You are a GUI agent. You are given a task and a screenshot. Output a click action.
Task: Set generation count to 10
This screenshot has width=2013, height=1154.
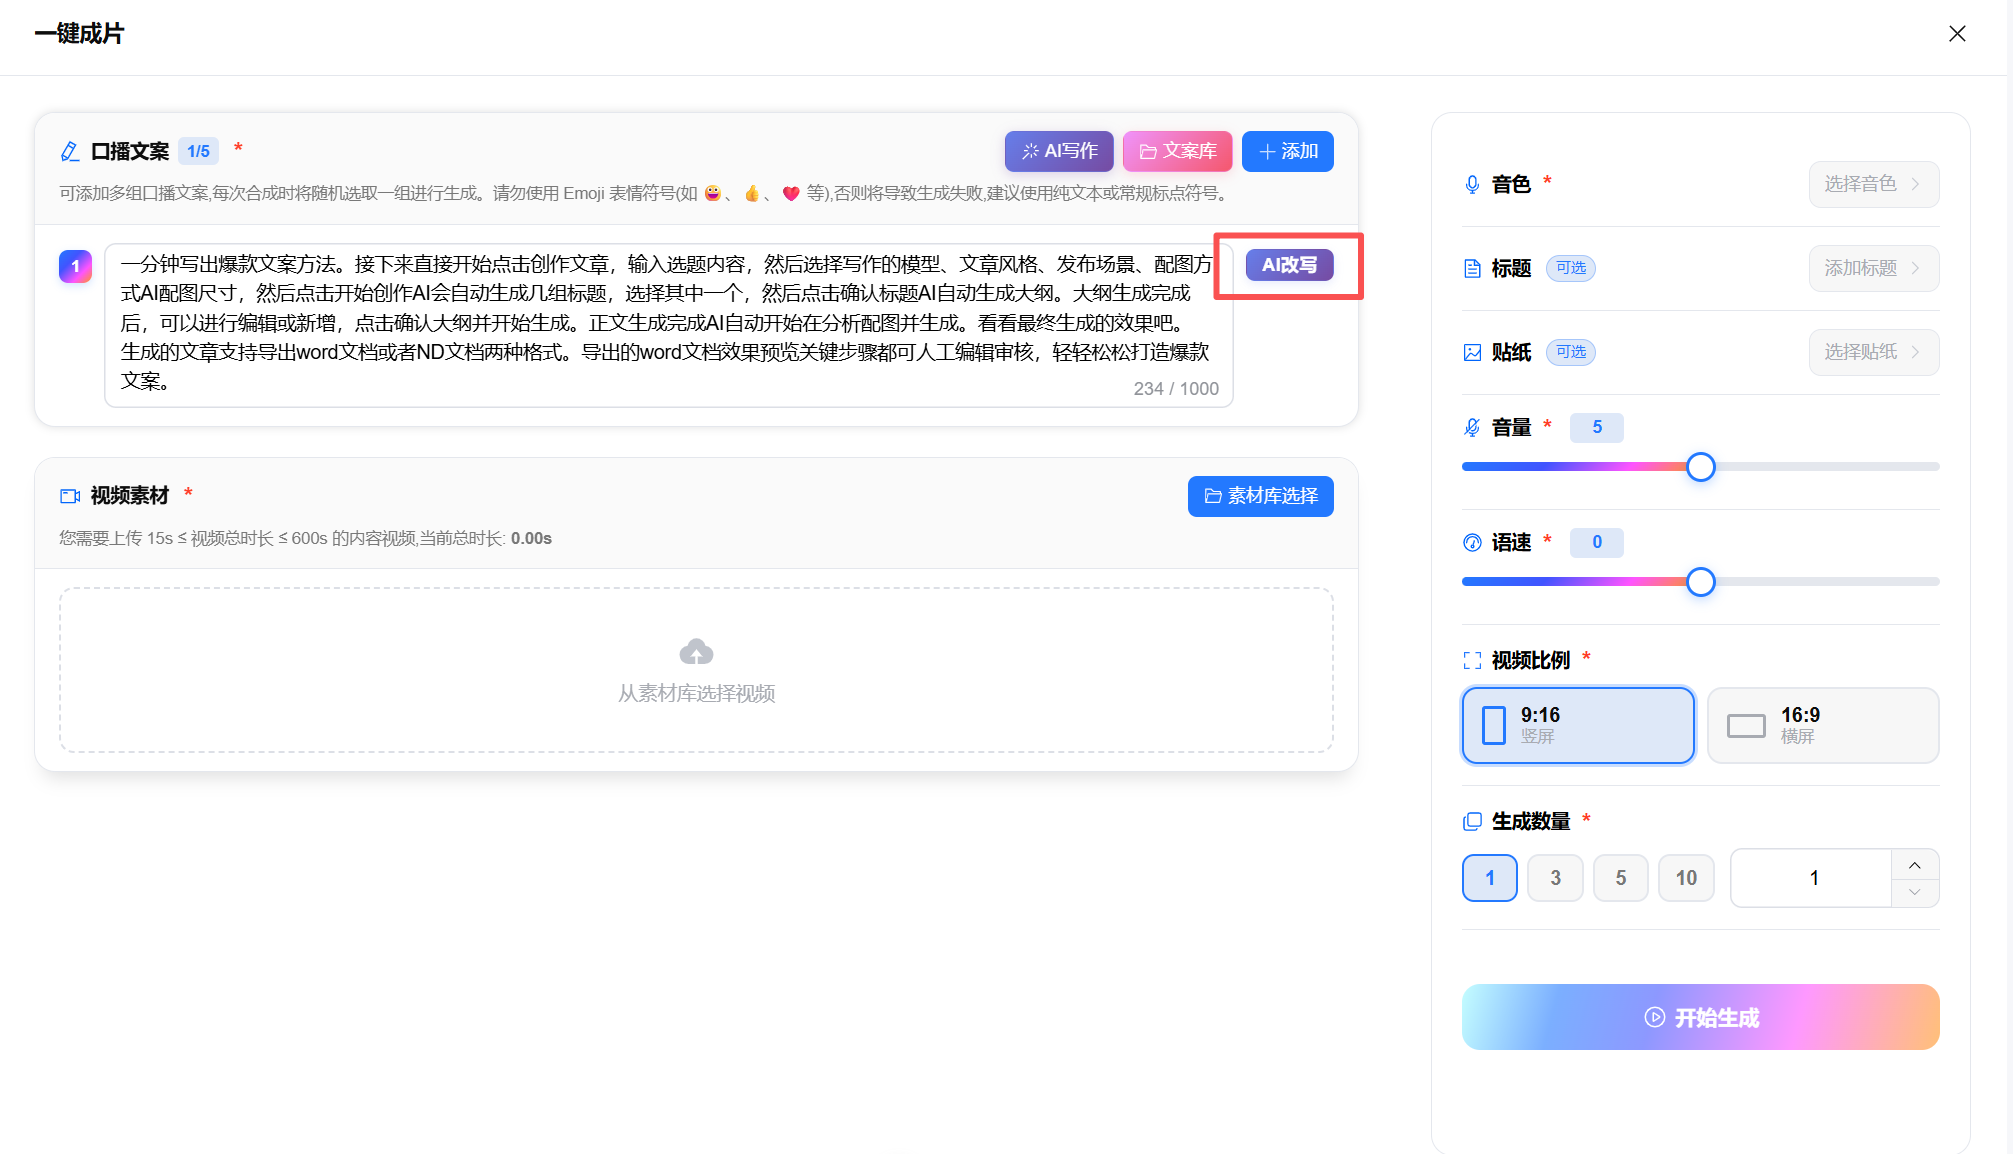[x=1686, y=878]
